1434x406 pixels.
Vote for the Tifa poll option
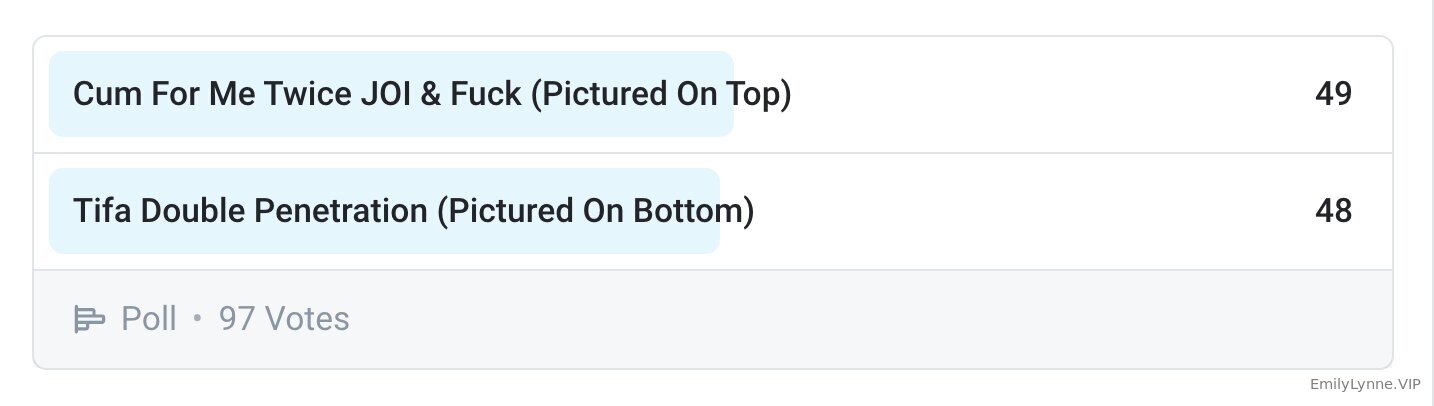click(x=412, y=211)
